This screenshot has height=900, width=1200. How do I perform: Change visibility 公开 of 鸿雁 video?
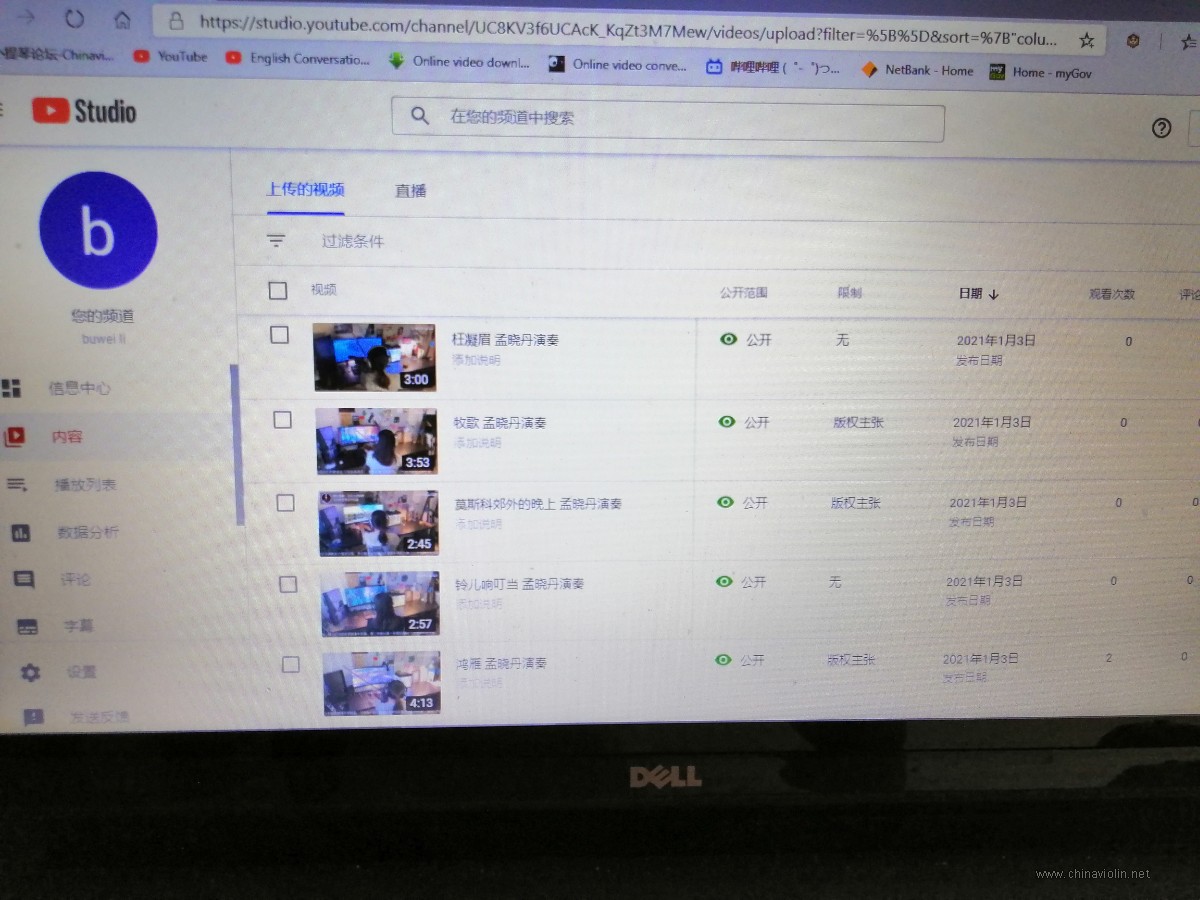740,660
